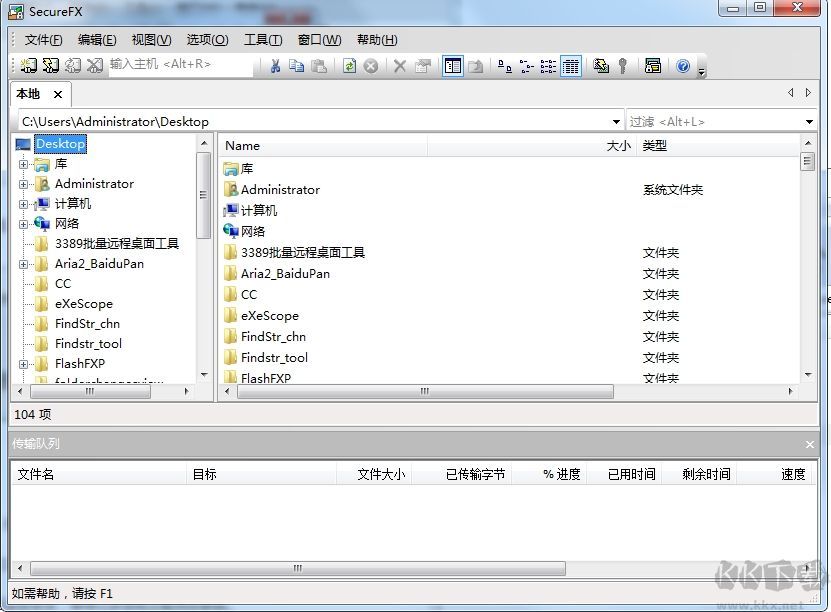831x612 pixels.
Task: Expand the Administrator tree node
Action: click(23, 184)
